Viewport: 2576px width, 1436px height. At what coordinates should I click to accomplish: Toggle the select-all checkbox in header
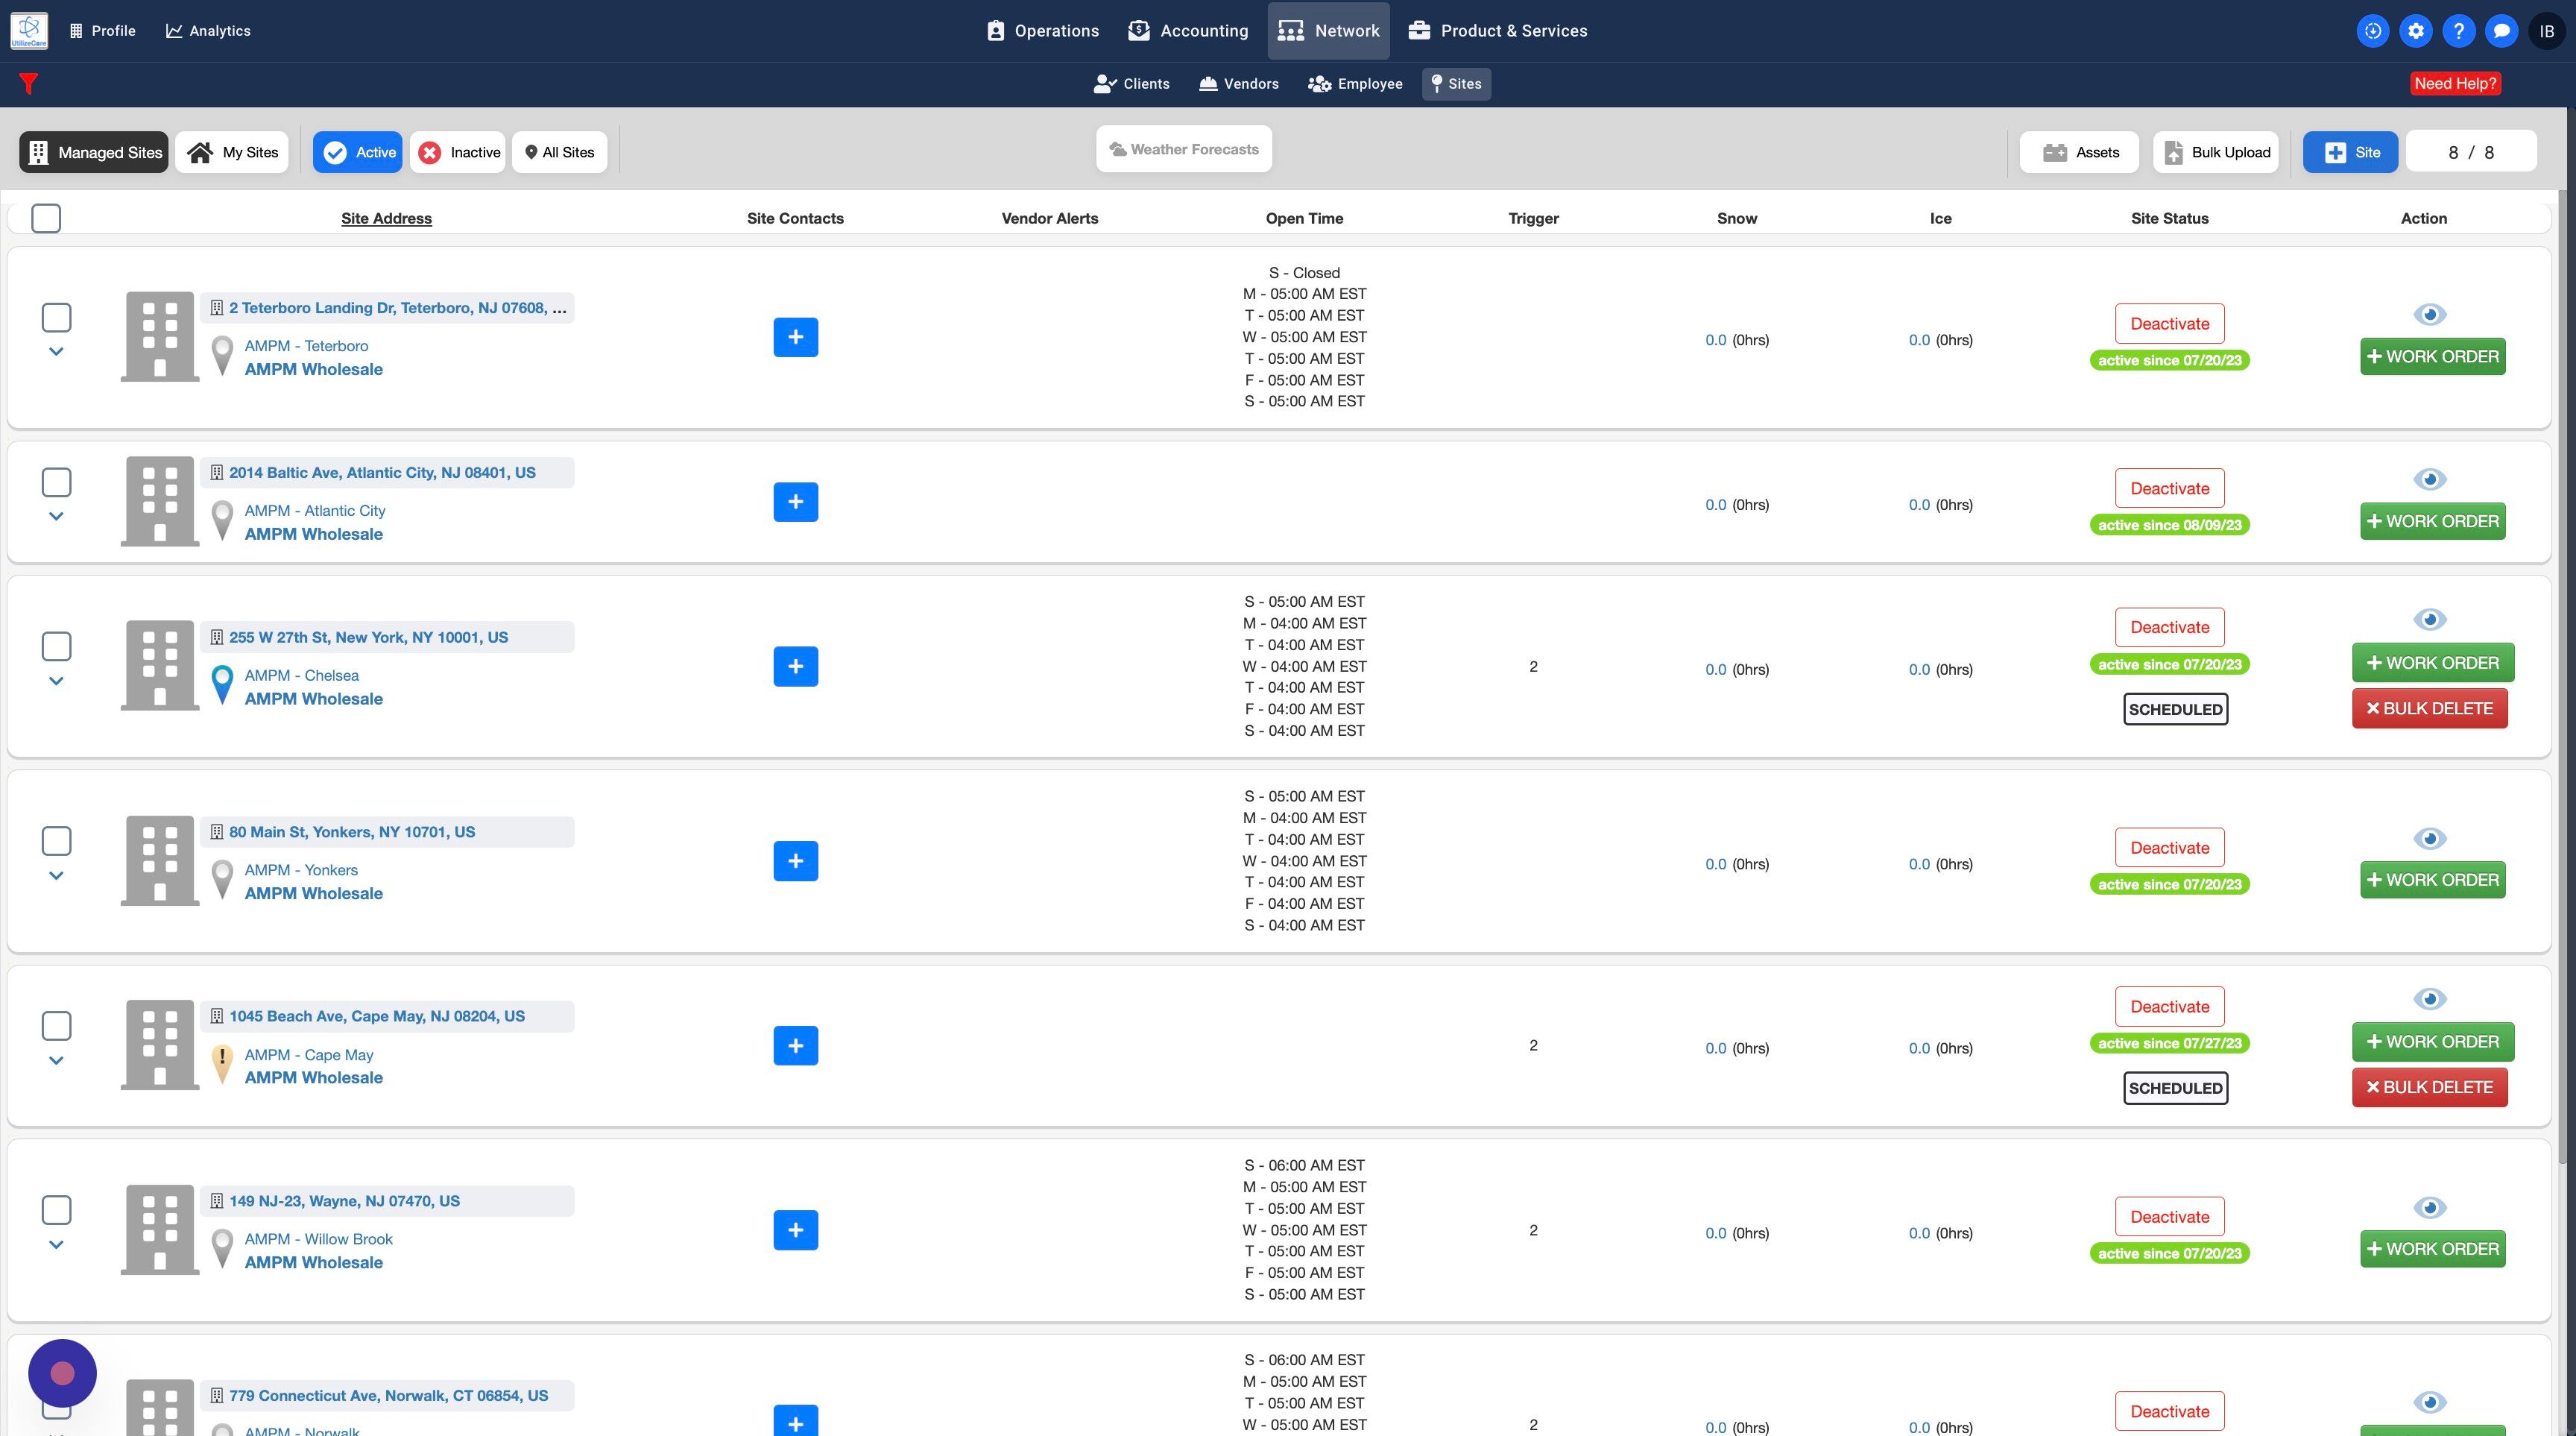coord(46,218)
